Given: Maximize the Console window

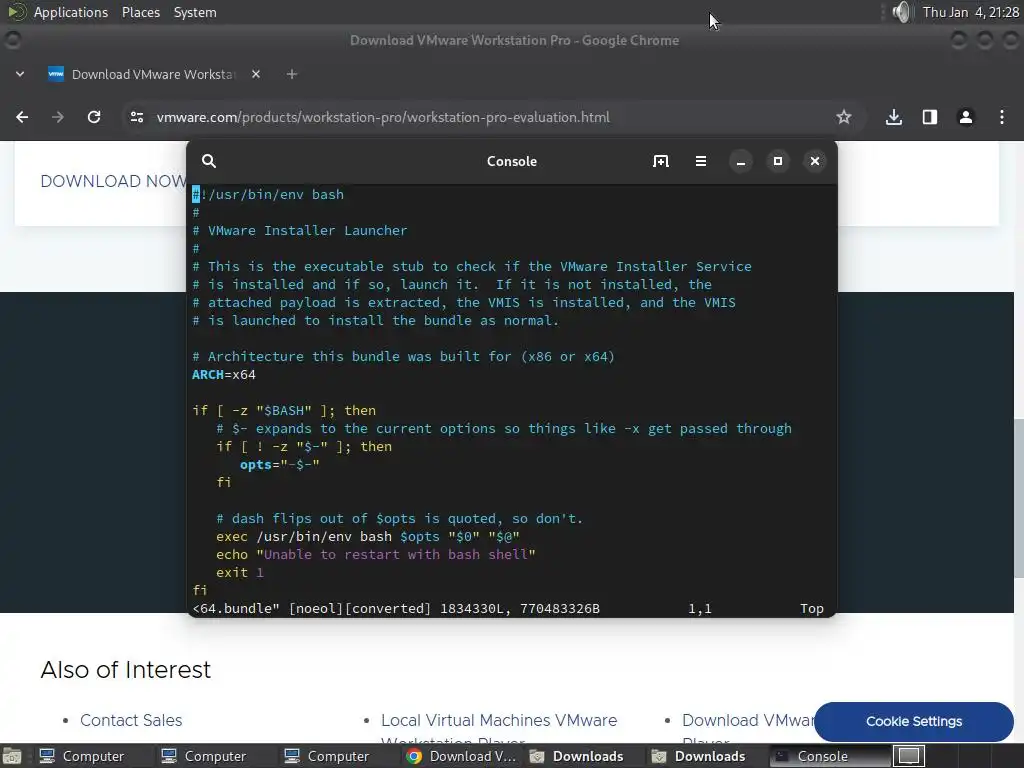Looking at the screenshot, I should (778, 161).
